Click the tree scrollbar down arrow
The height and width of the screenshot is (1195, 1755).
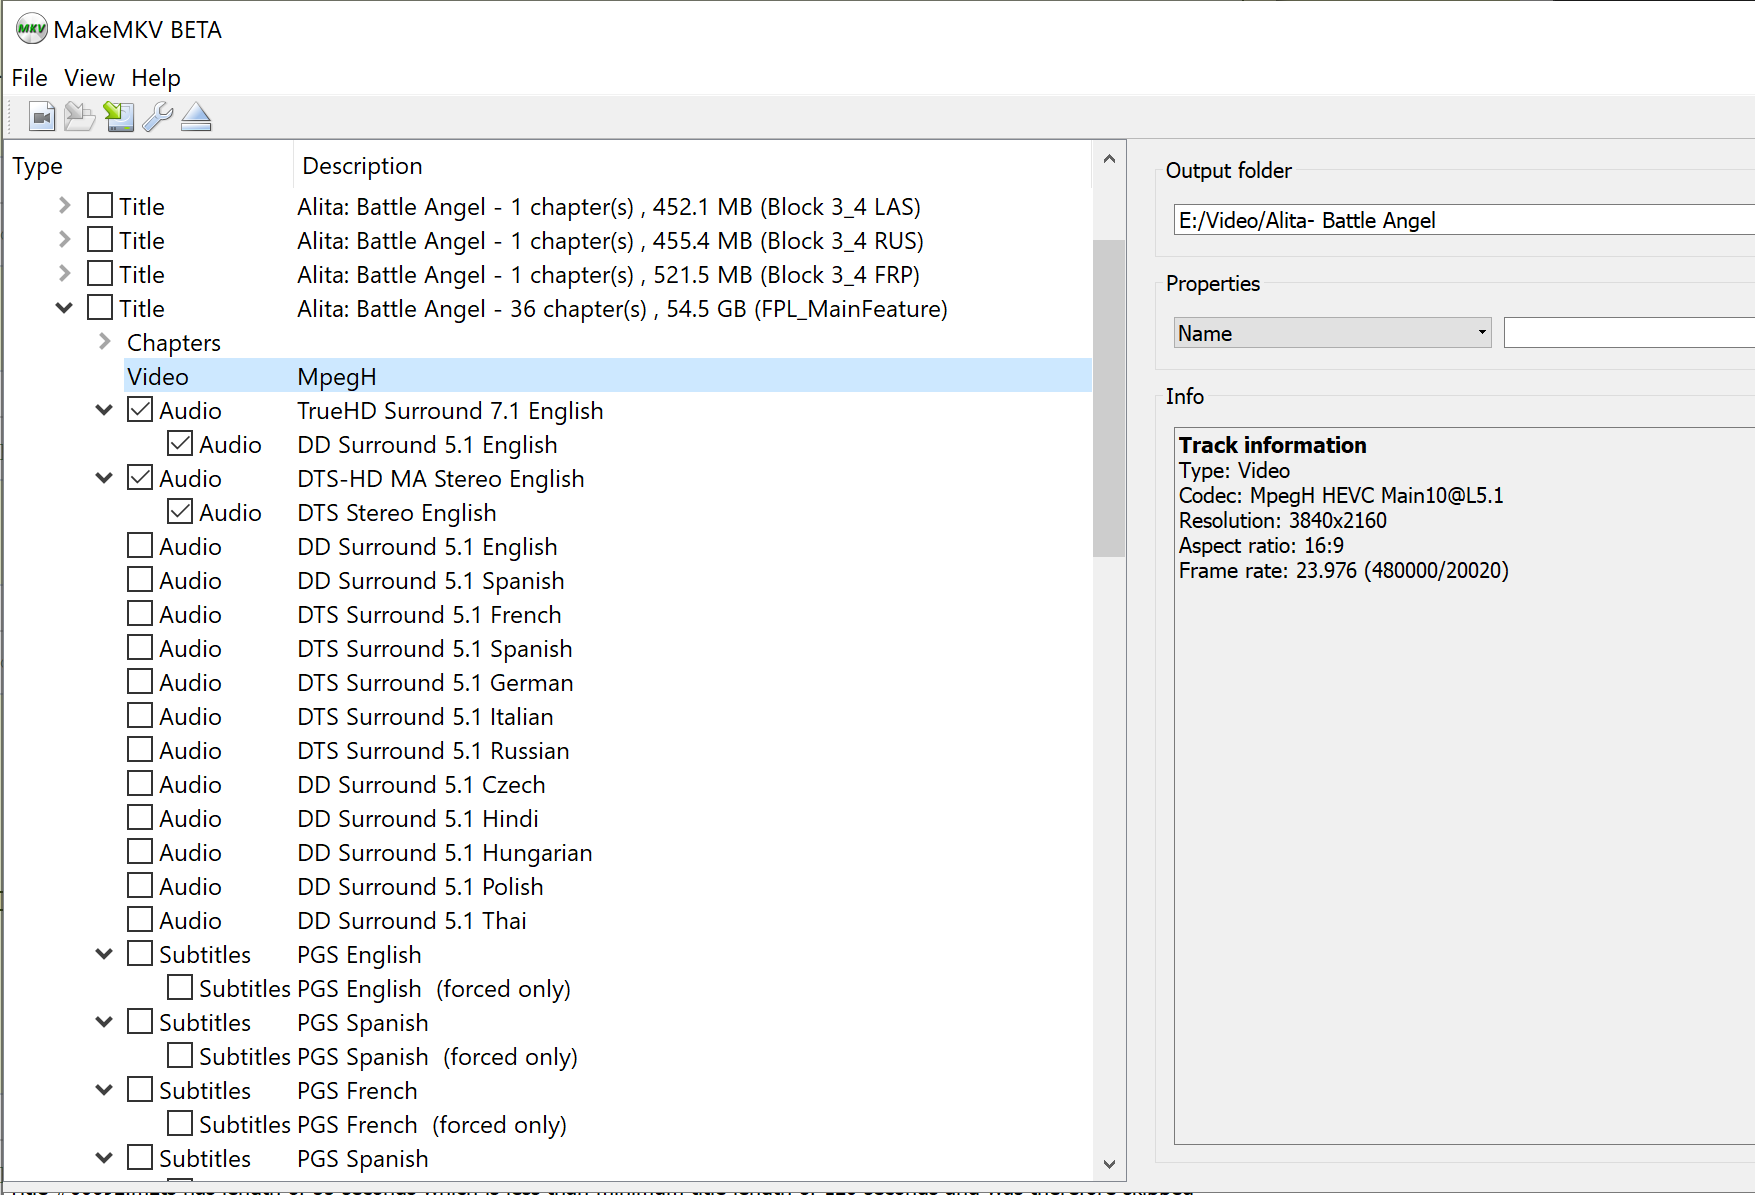click(1108, 1164)
